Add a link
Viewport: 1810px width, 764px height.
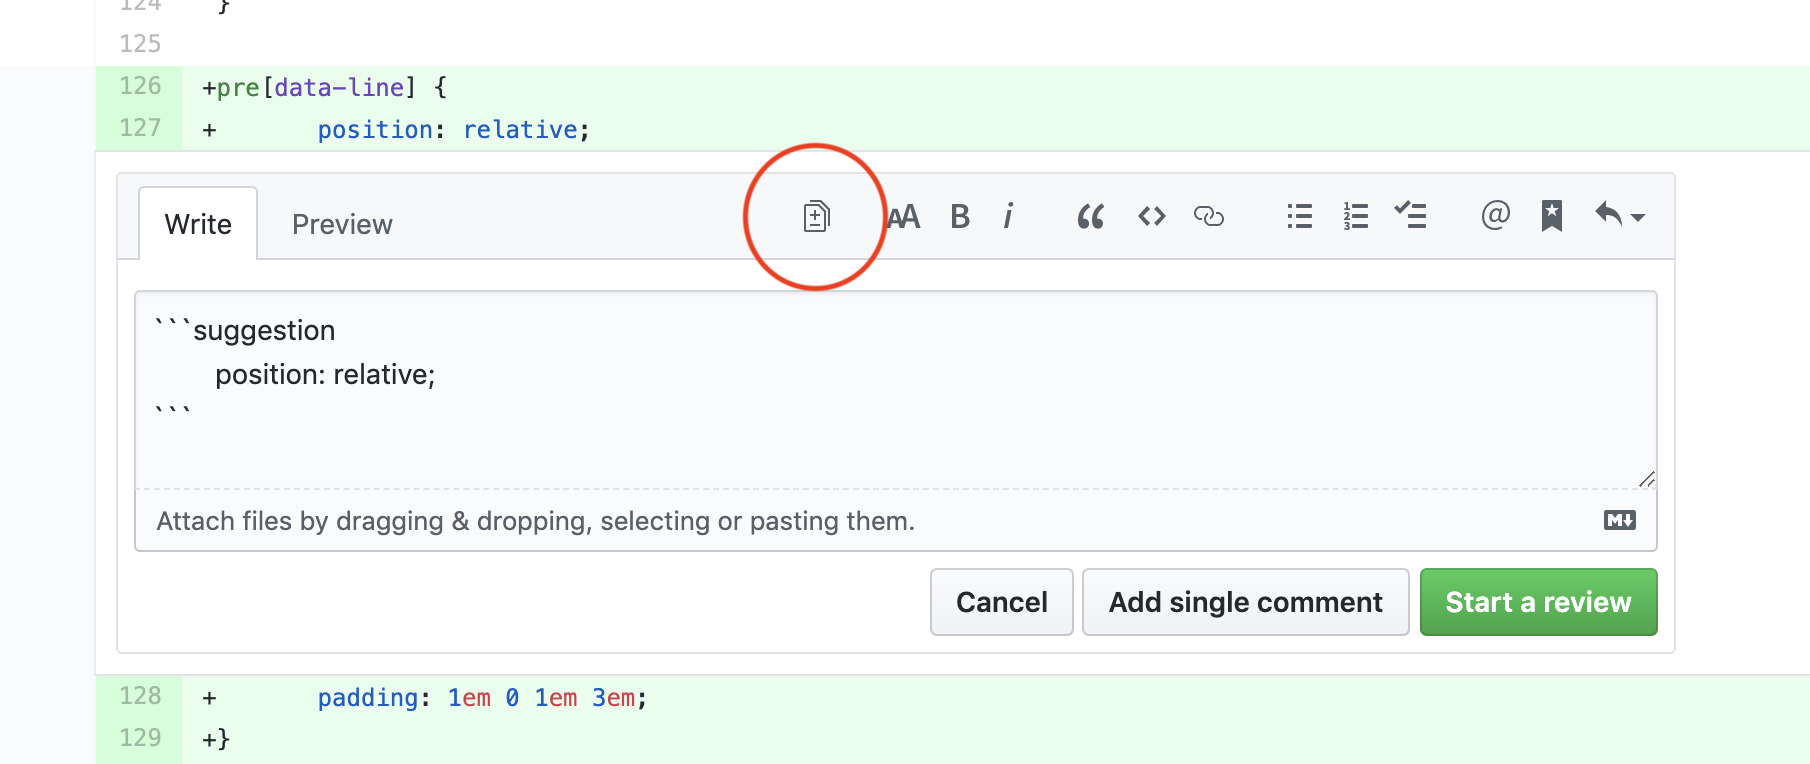1209,216
